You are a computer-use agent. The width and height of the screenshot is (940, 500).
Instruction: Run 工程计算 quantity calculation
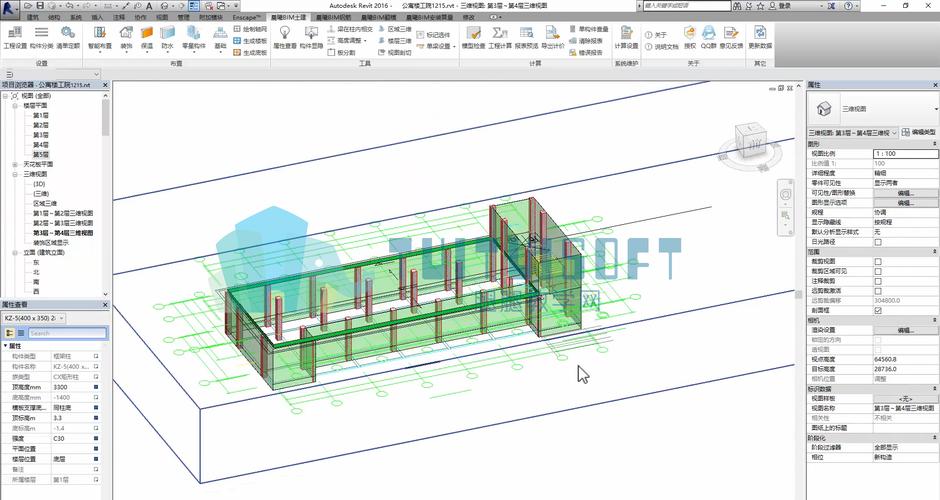pos(500,38)
